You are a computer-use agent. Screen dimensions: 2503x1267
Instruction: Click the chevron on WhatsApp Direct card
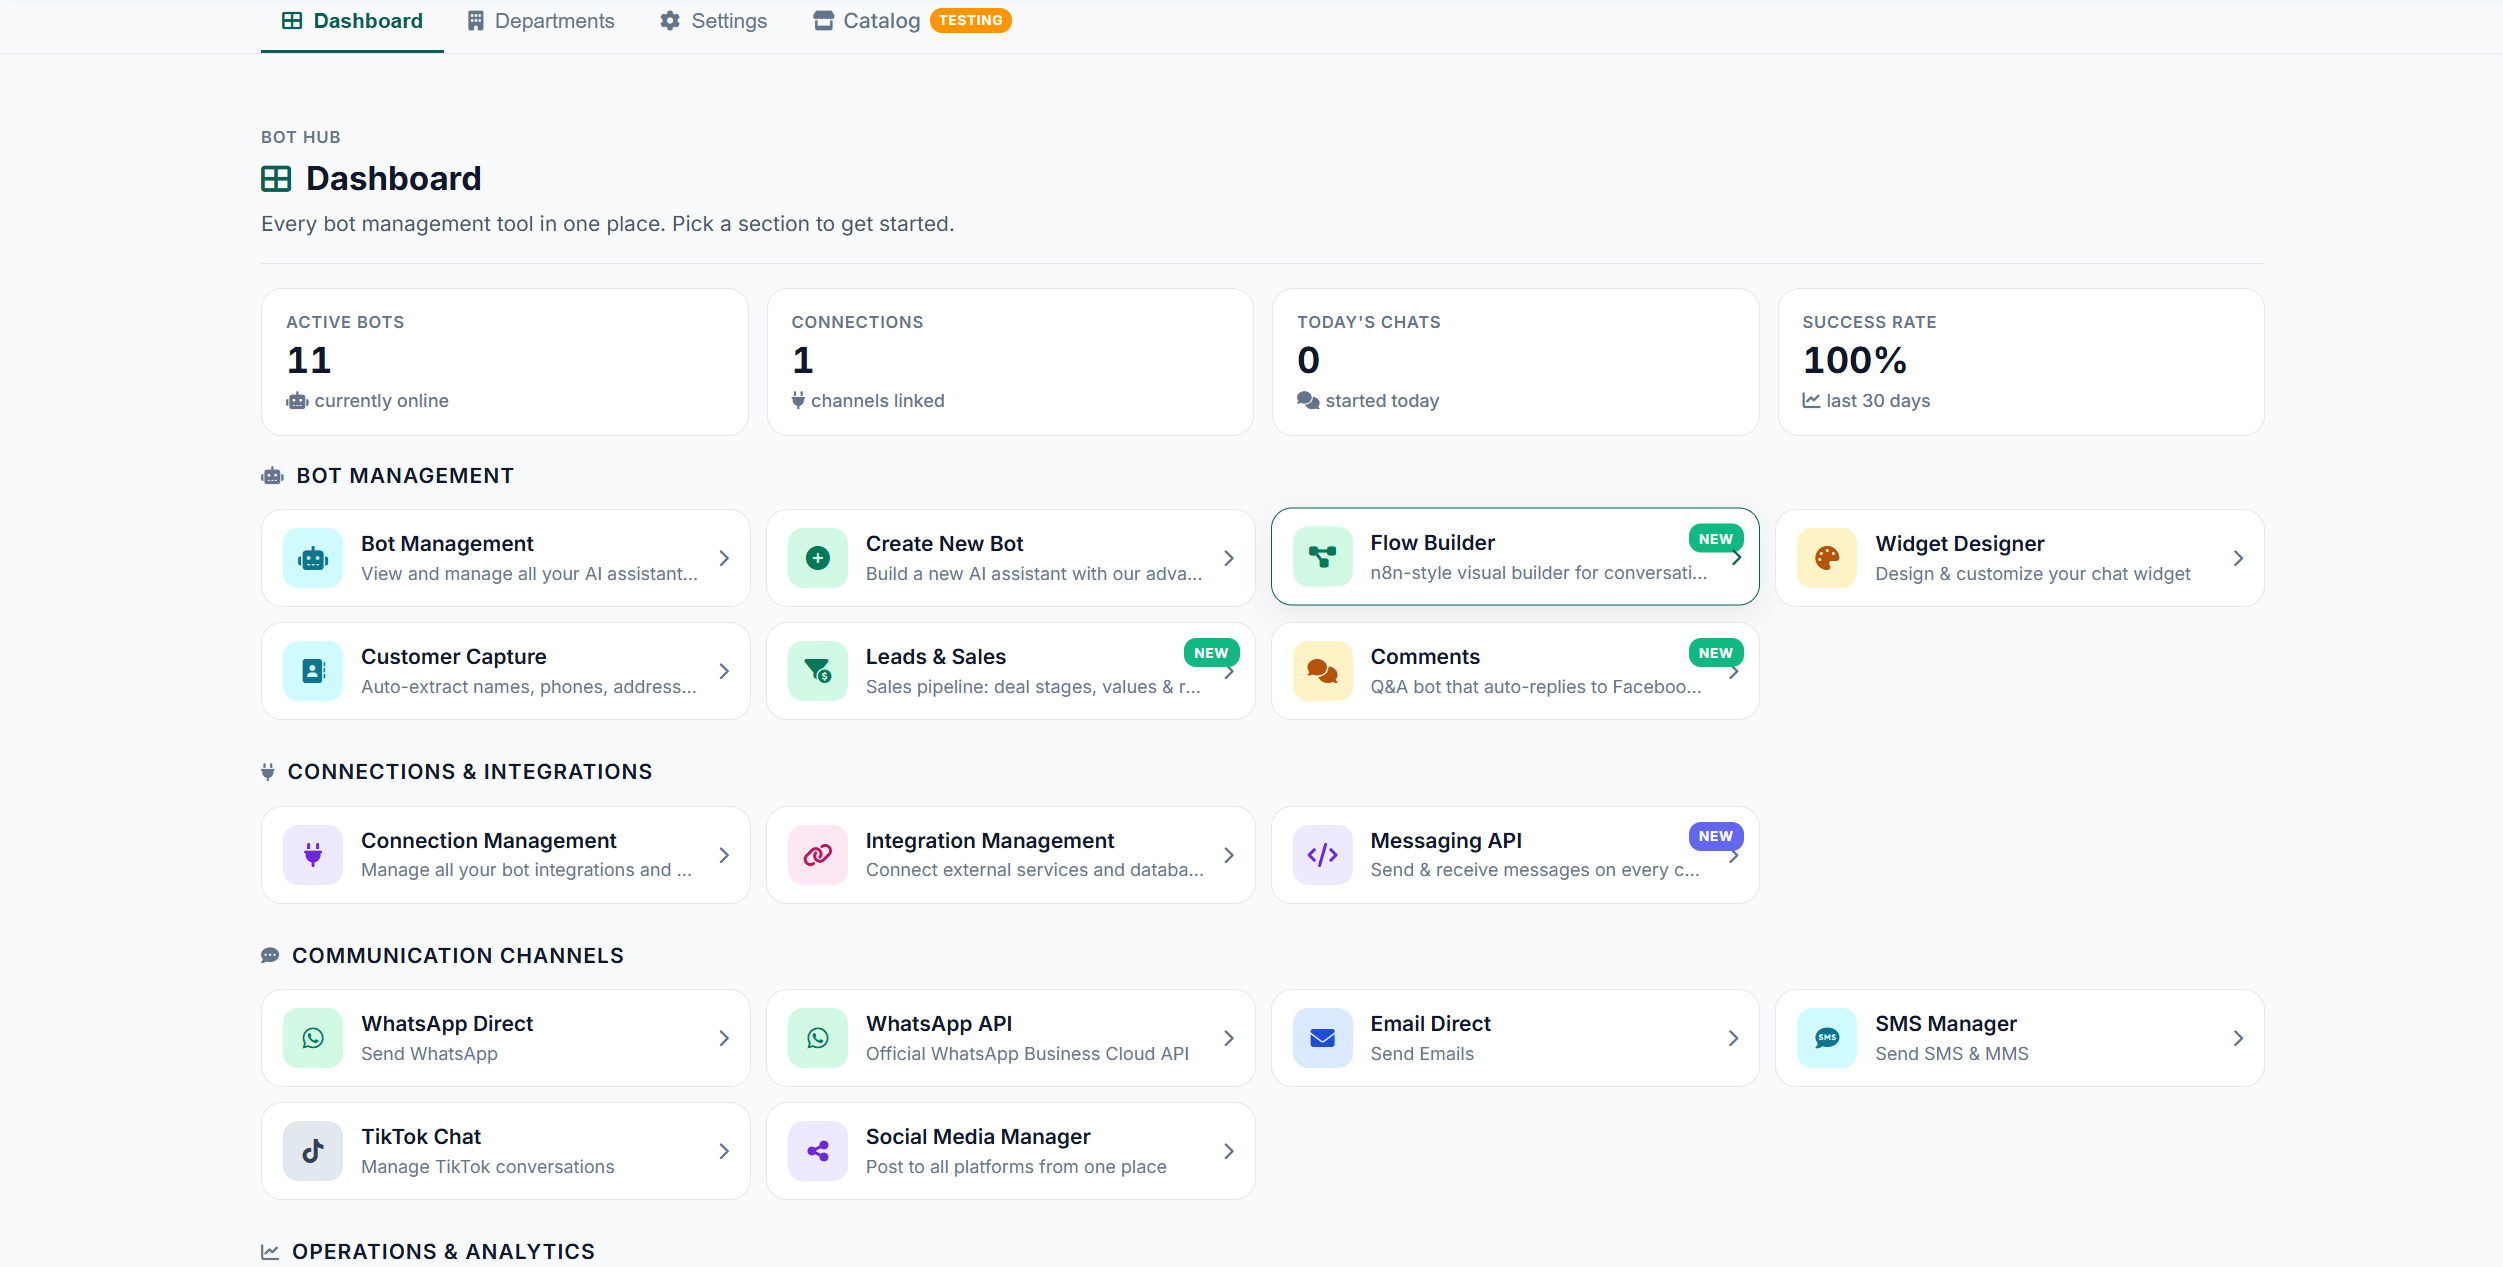[724, 1038]
